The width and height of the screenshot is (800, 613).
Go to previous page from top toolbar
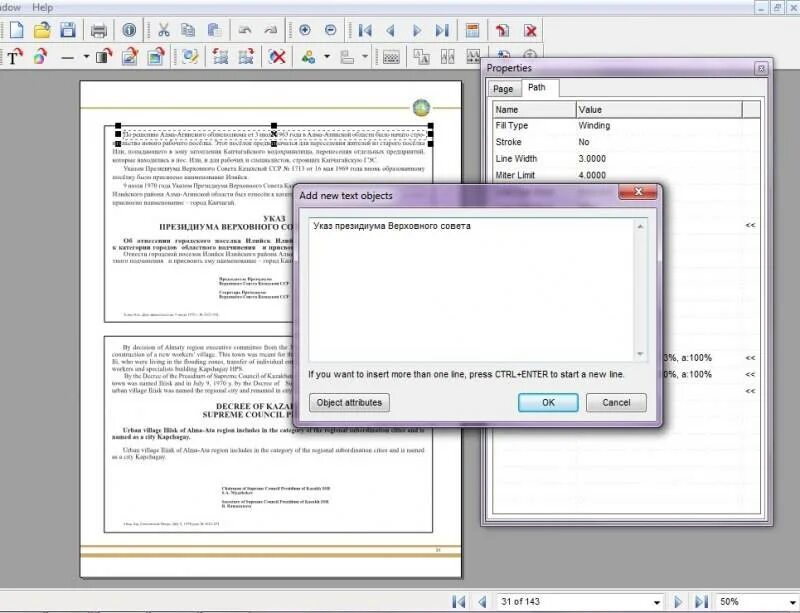click(x=390, y=31)
